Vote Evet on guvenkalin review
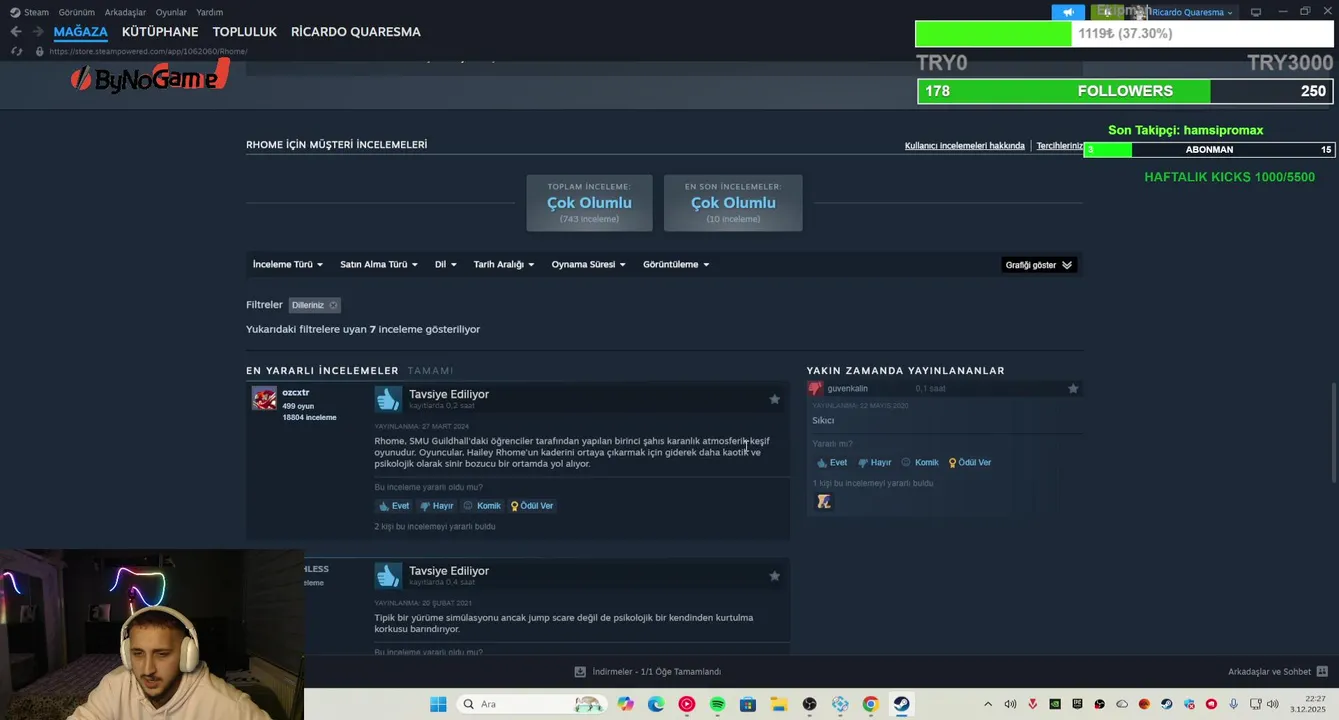The image size is (1339, 720). 832,463
